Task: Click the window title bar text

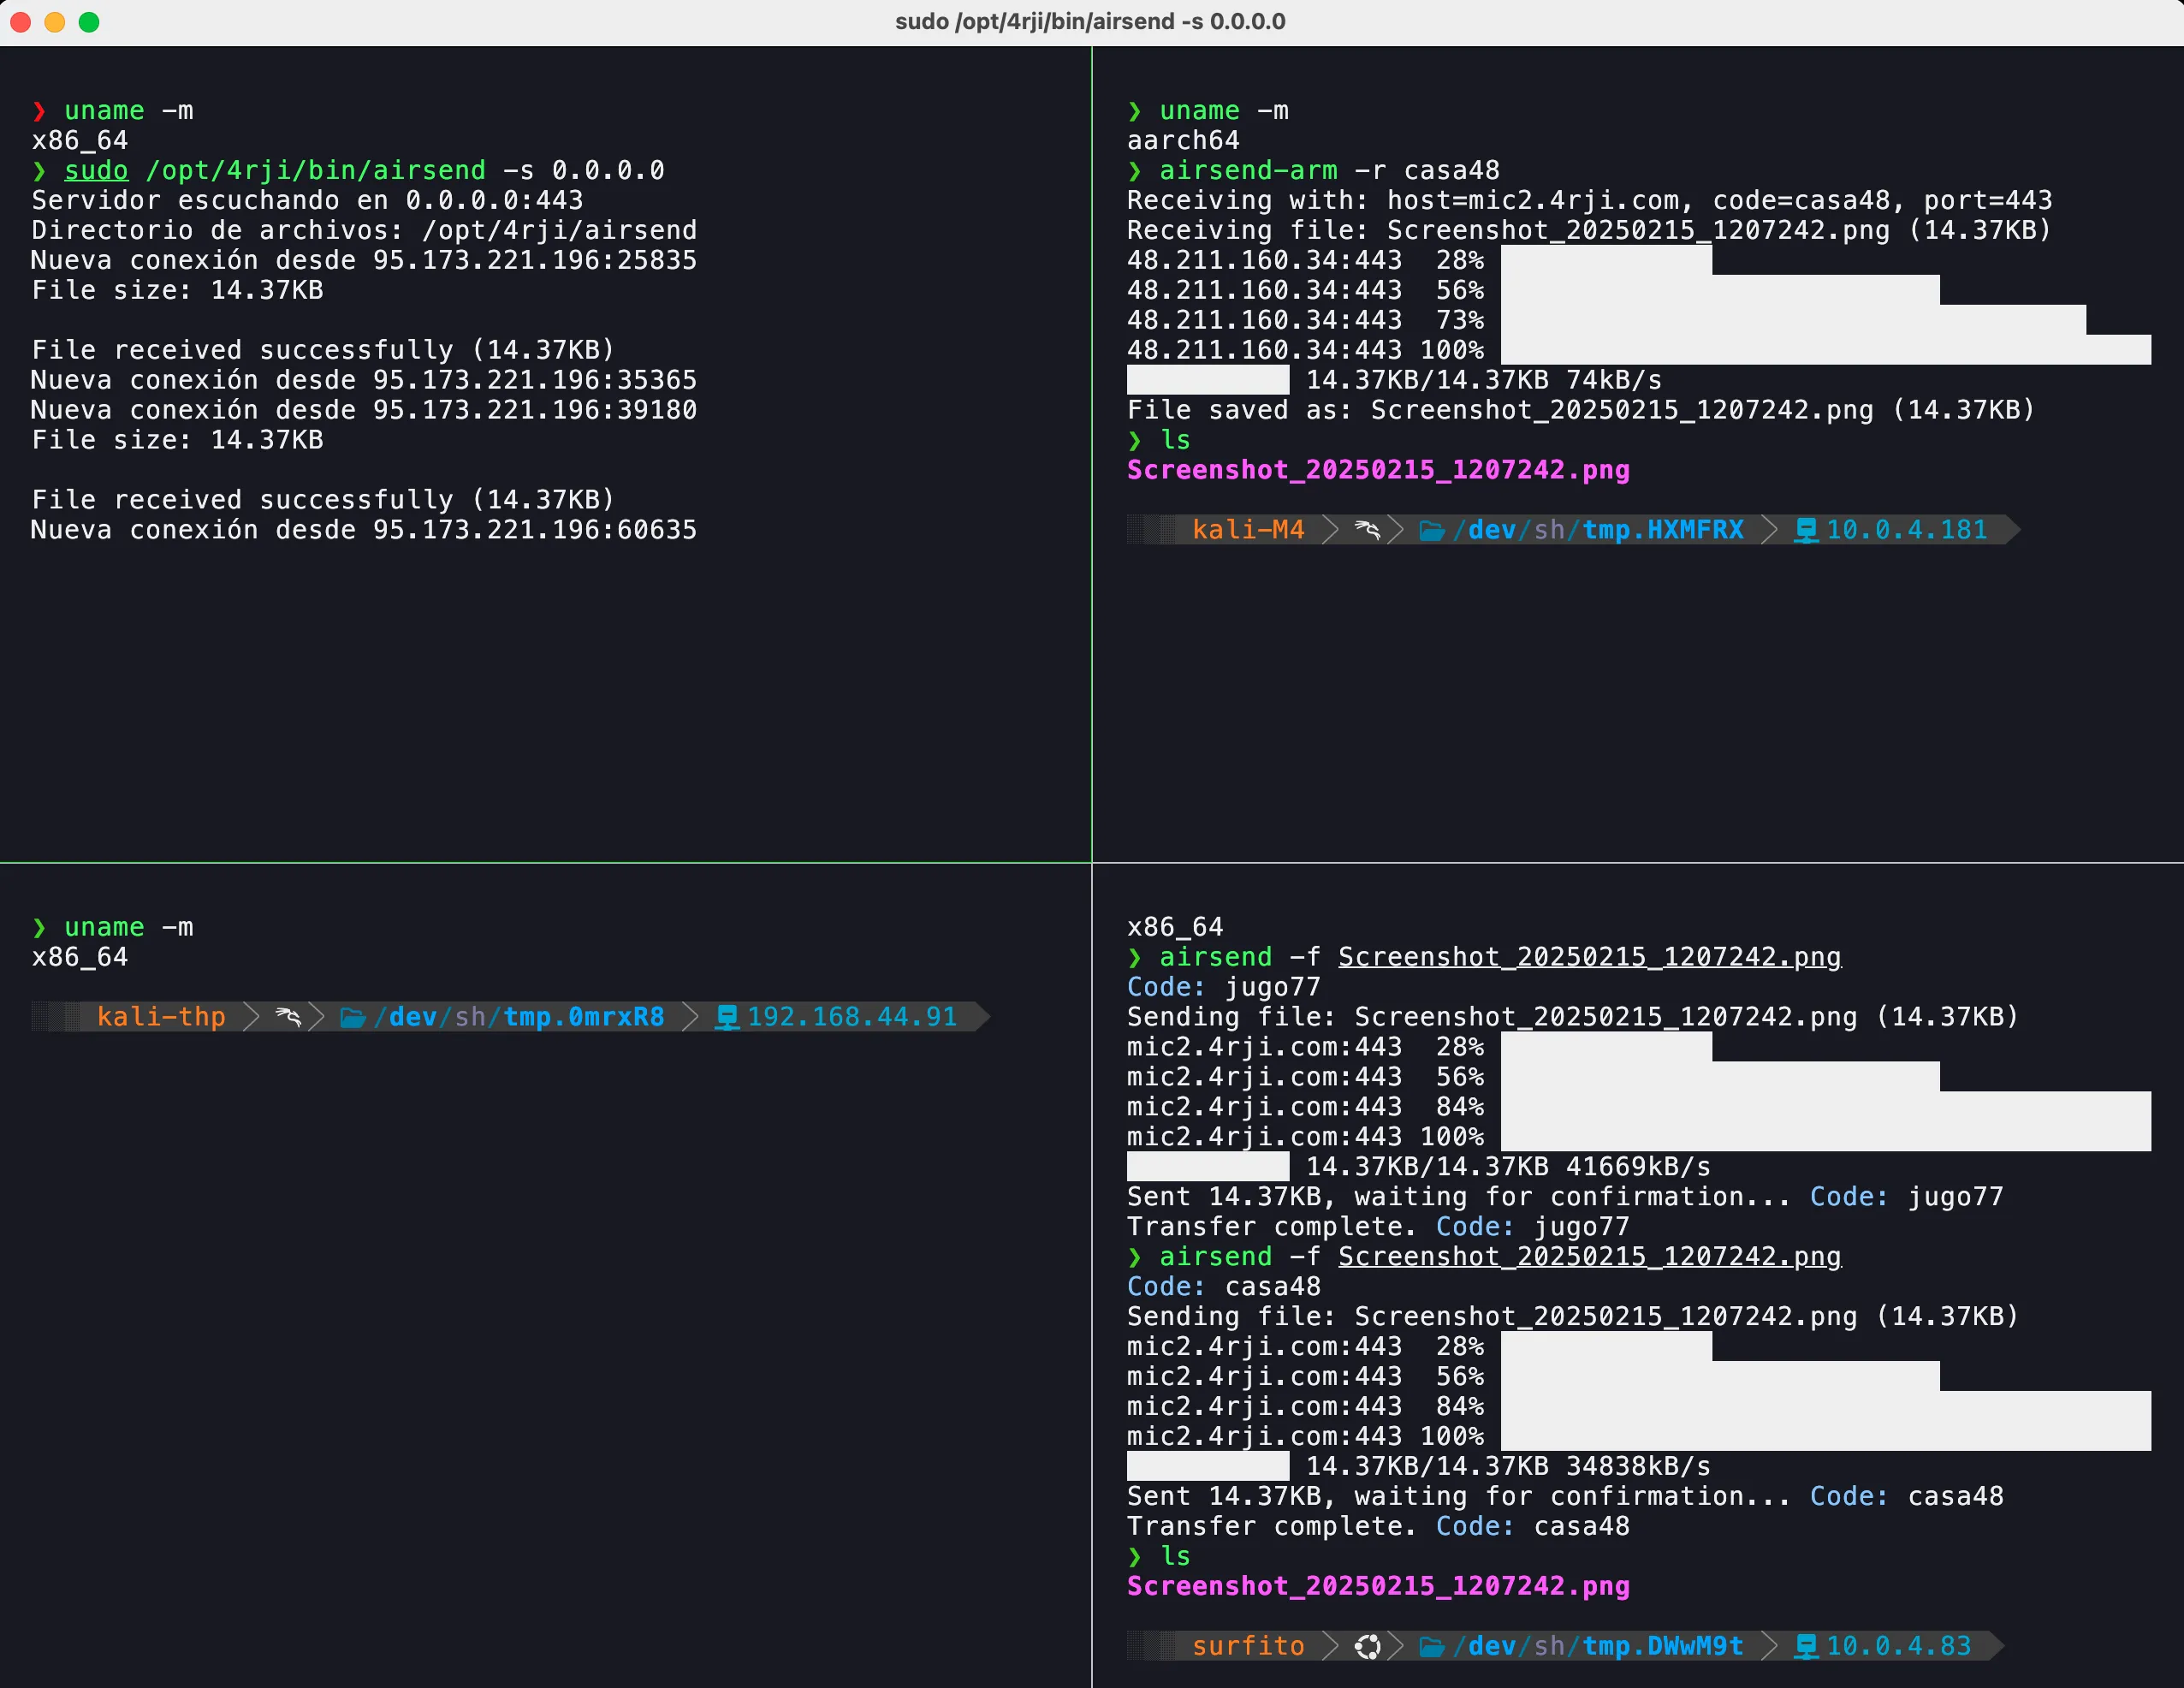Action: coord(1090,22)
